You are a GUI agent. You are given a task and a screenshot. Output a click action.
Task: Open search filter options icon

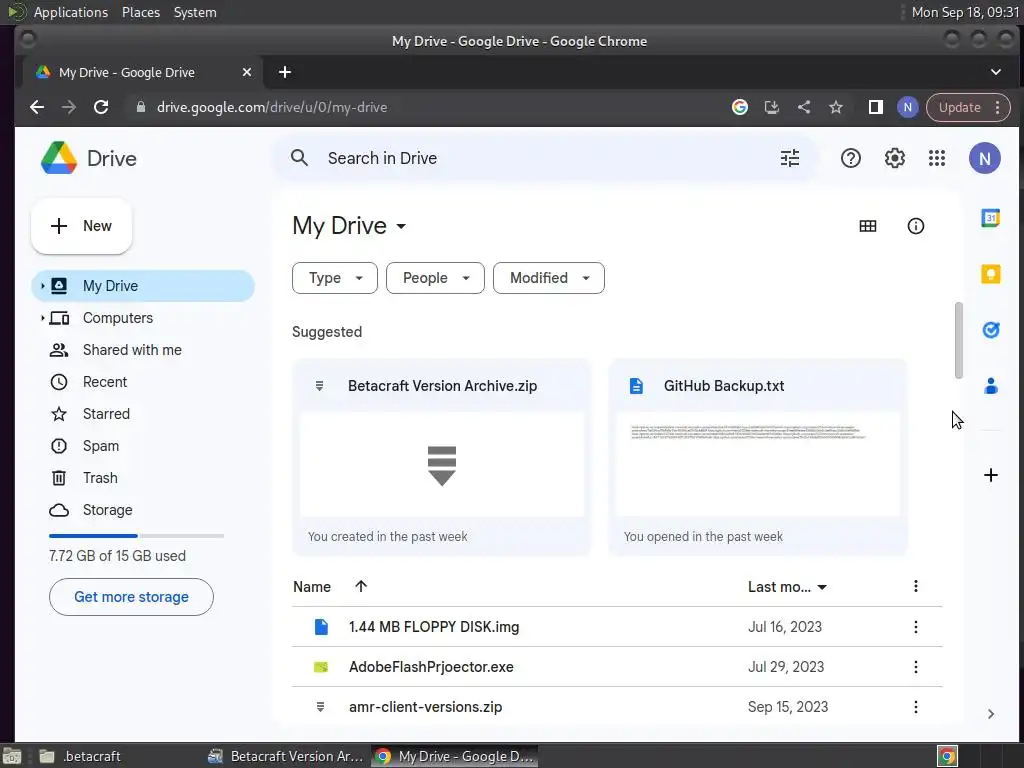[x=790, y=158]
